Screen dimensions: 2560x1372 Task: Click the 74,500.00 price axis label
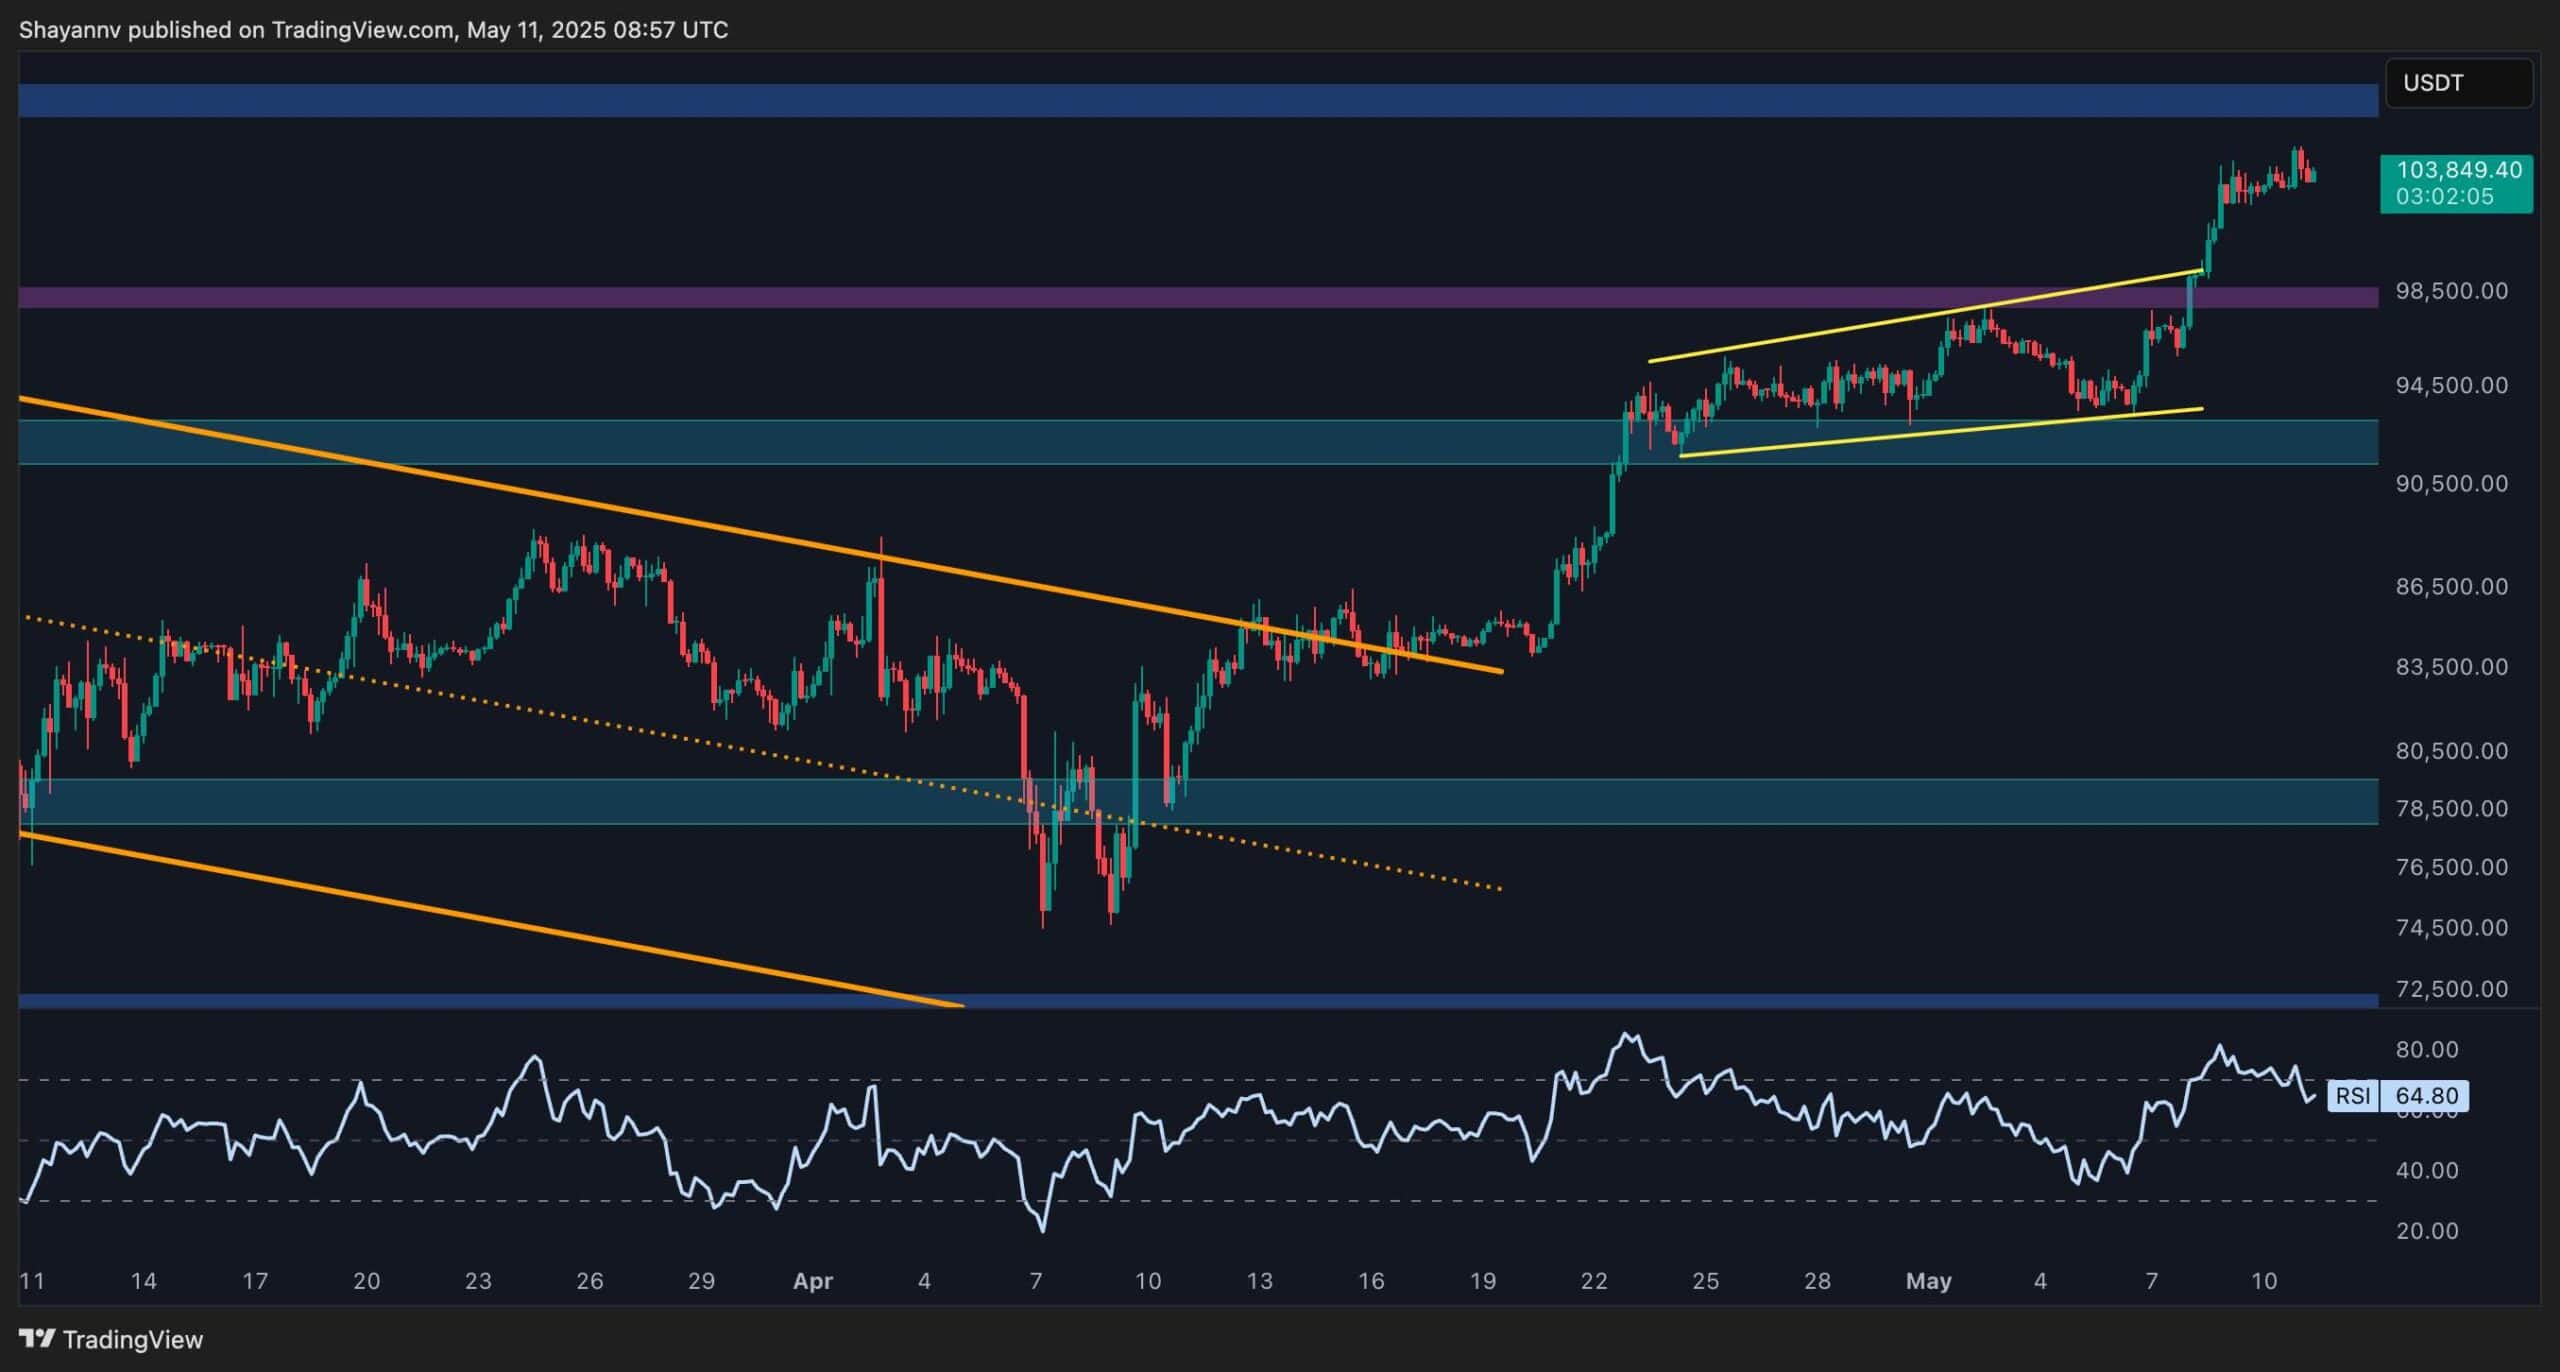pyautogui.click(x=2451, y=928)
